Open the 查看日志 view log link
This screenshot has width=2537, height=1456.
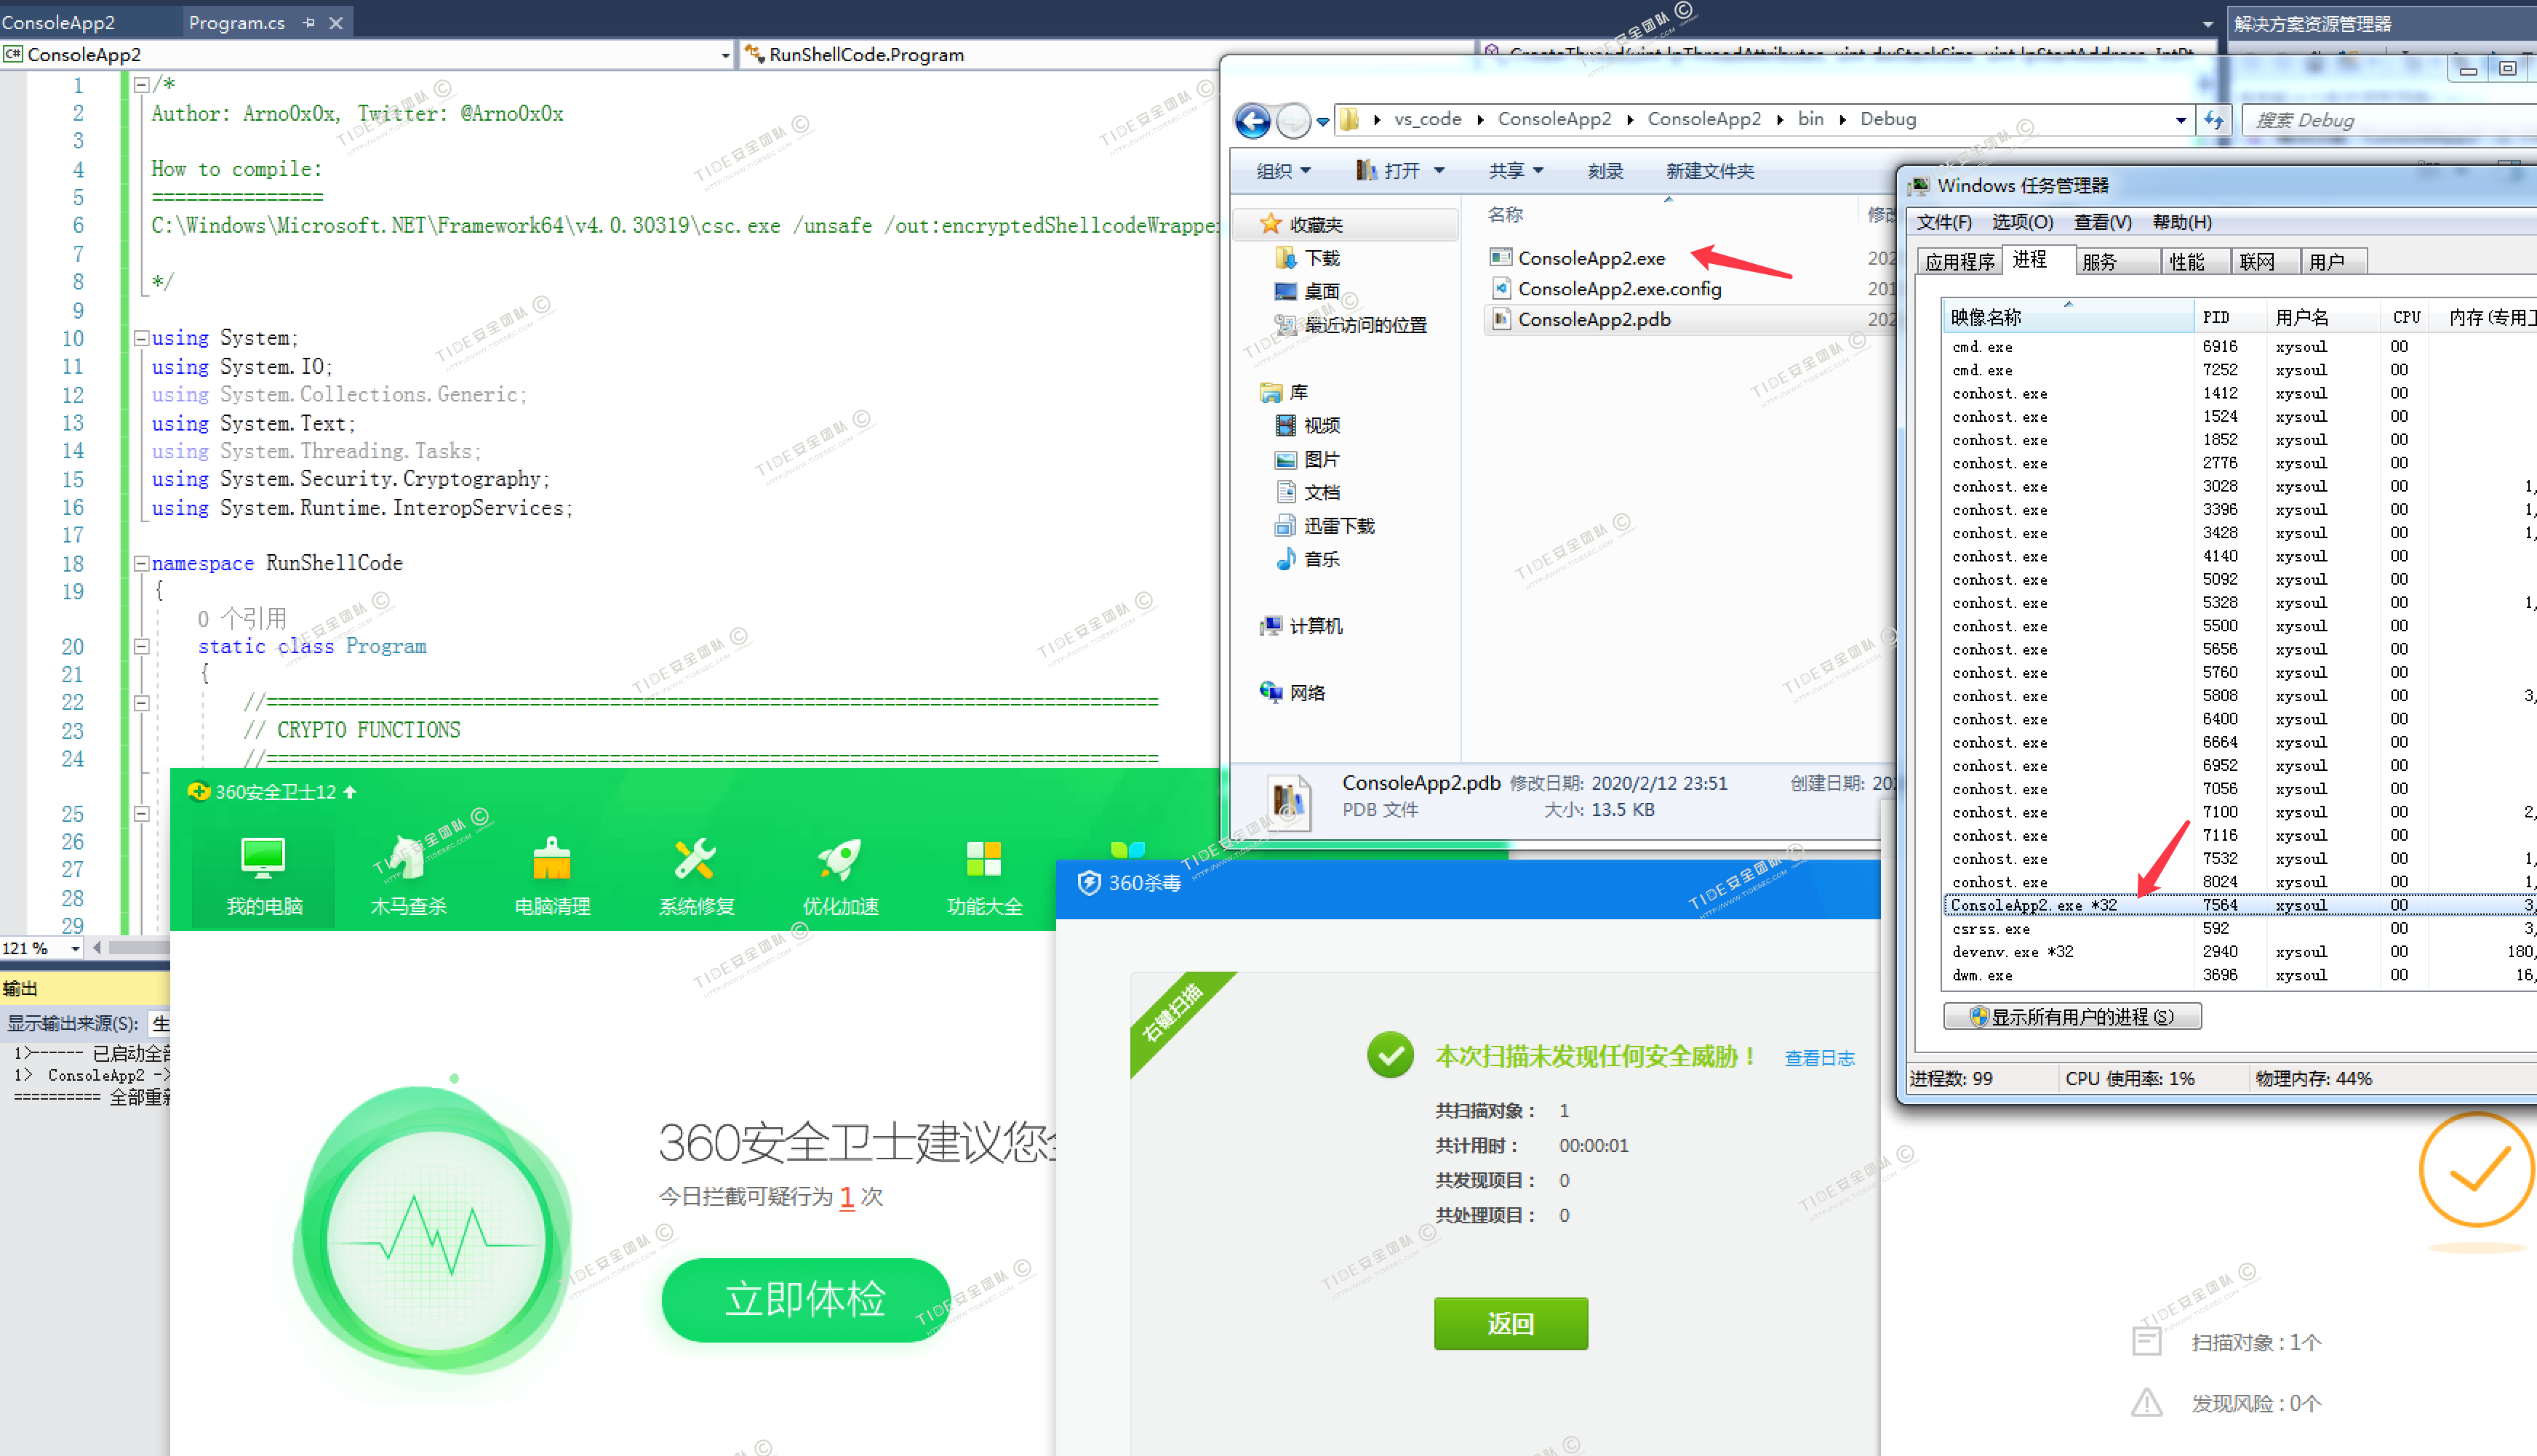coord(1819,1058)
